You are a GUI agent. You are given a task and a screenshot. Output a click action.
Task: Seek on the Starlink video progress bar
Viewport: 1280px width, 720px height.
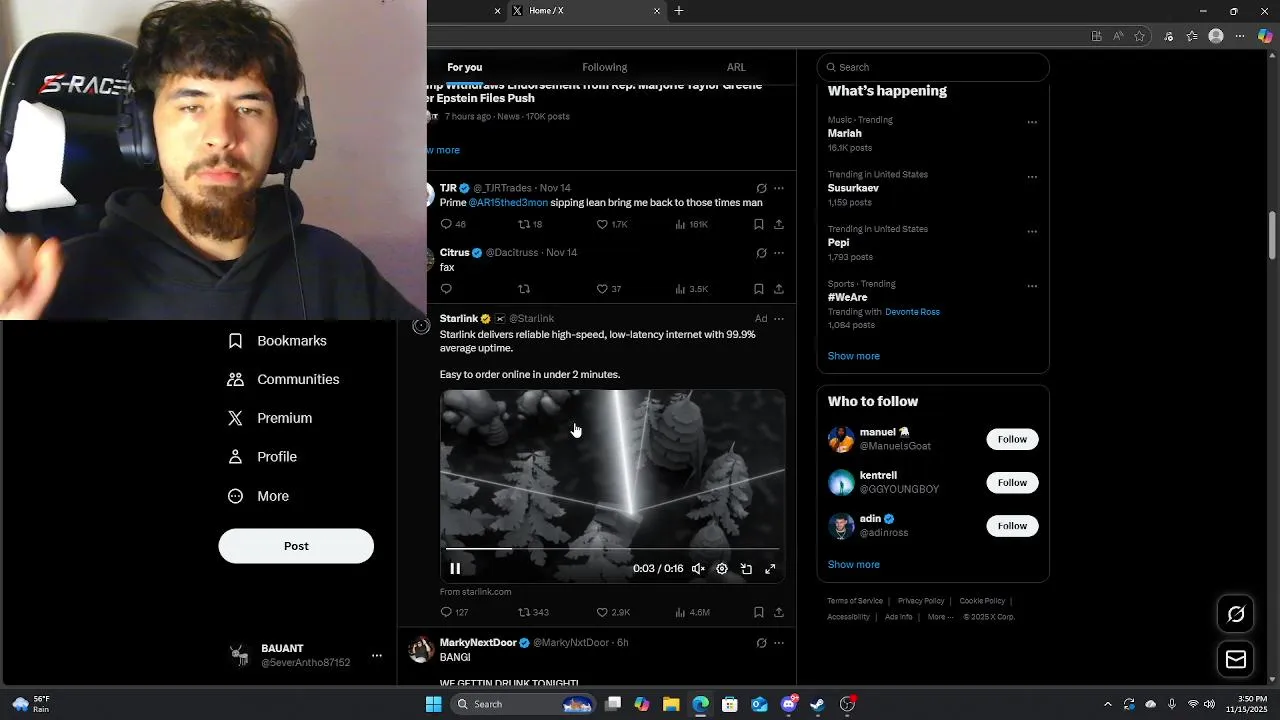612,549
